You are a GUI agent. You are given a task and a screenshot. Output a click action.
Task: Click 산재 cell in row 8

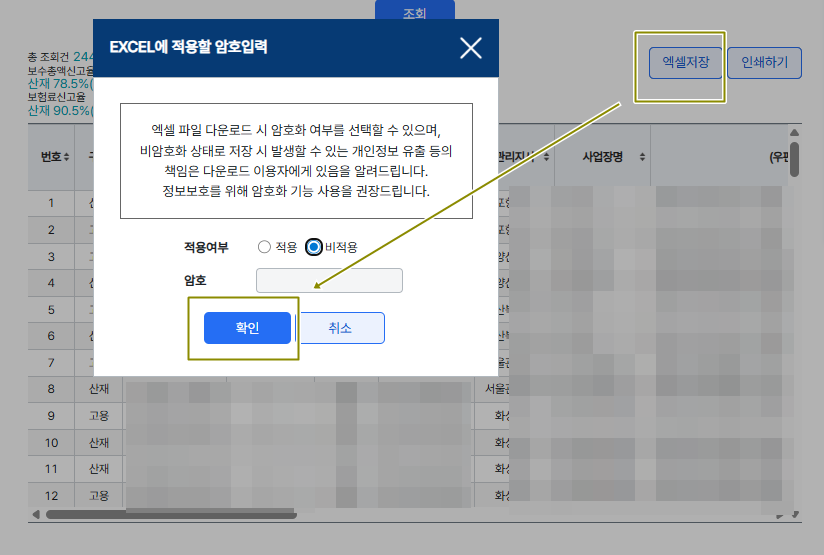(x=99, y=389)
